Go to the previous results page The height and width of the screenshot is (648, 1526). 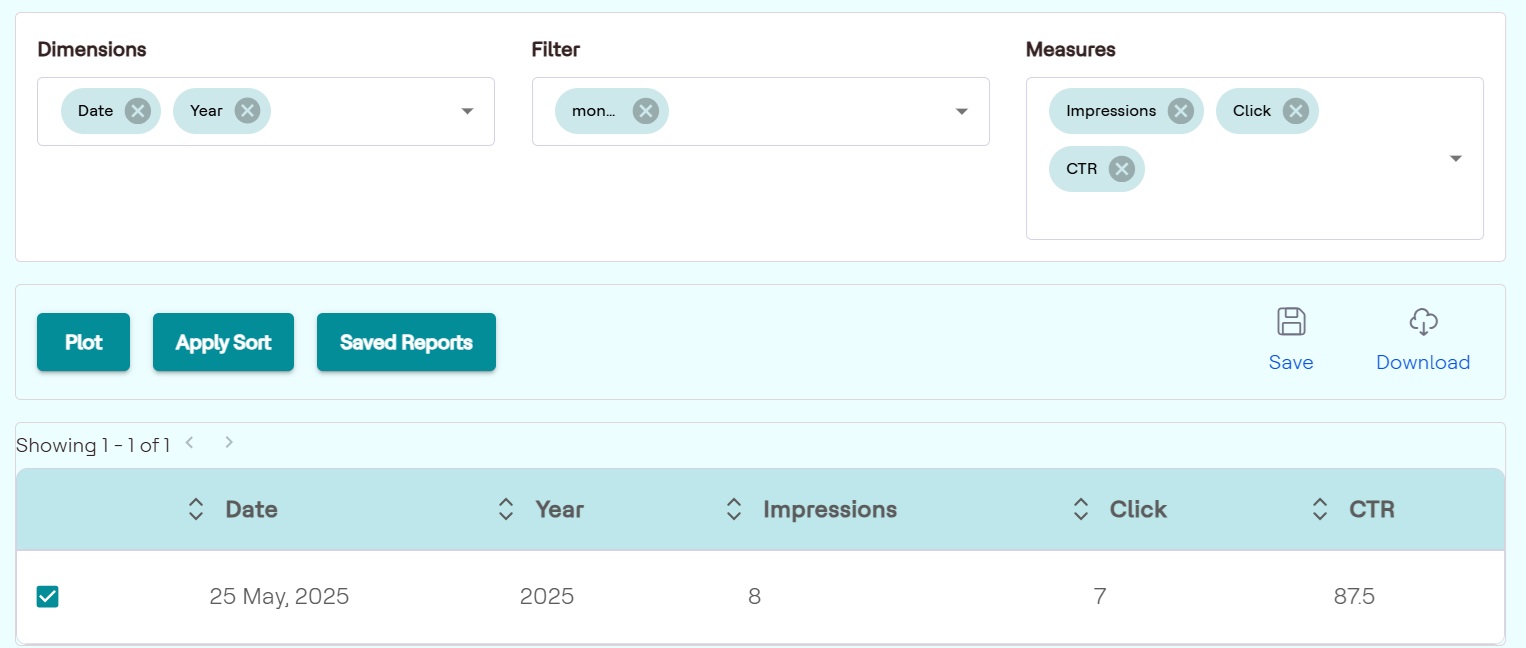pos(189,442)
